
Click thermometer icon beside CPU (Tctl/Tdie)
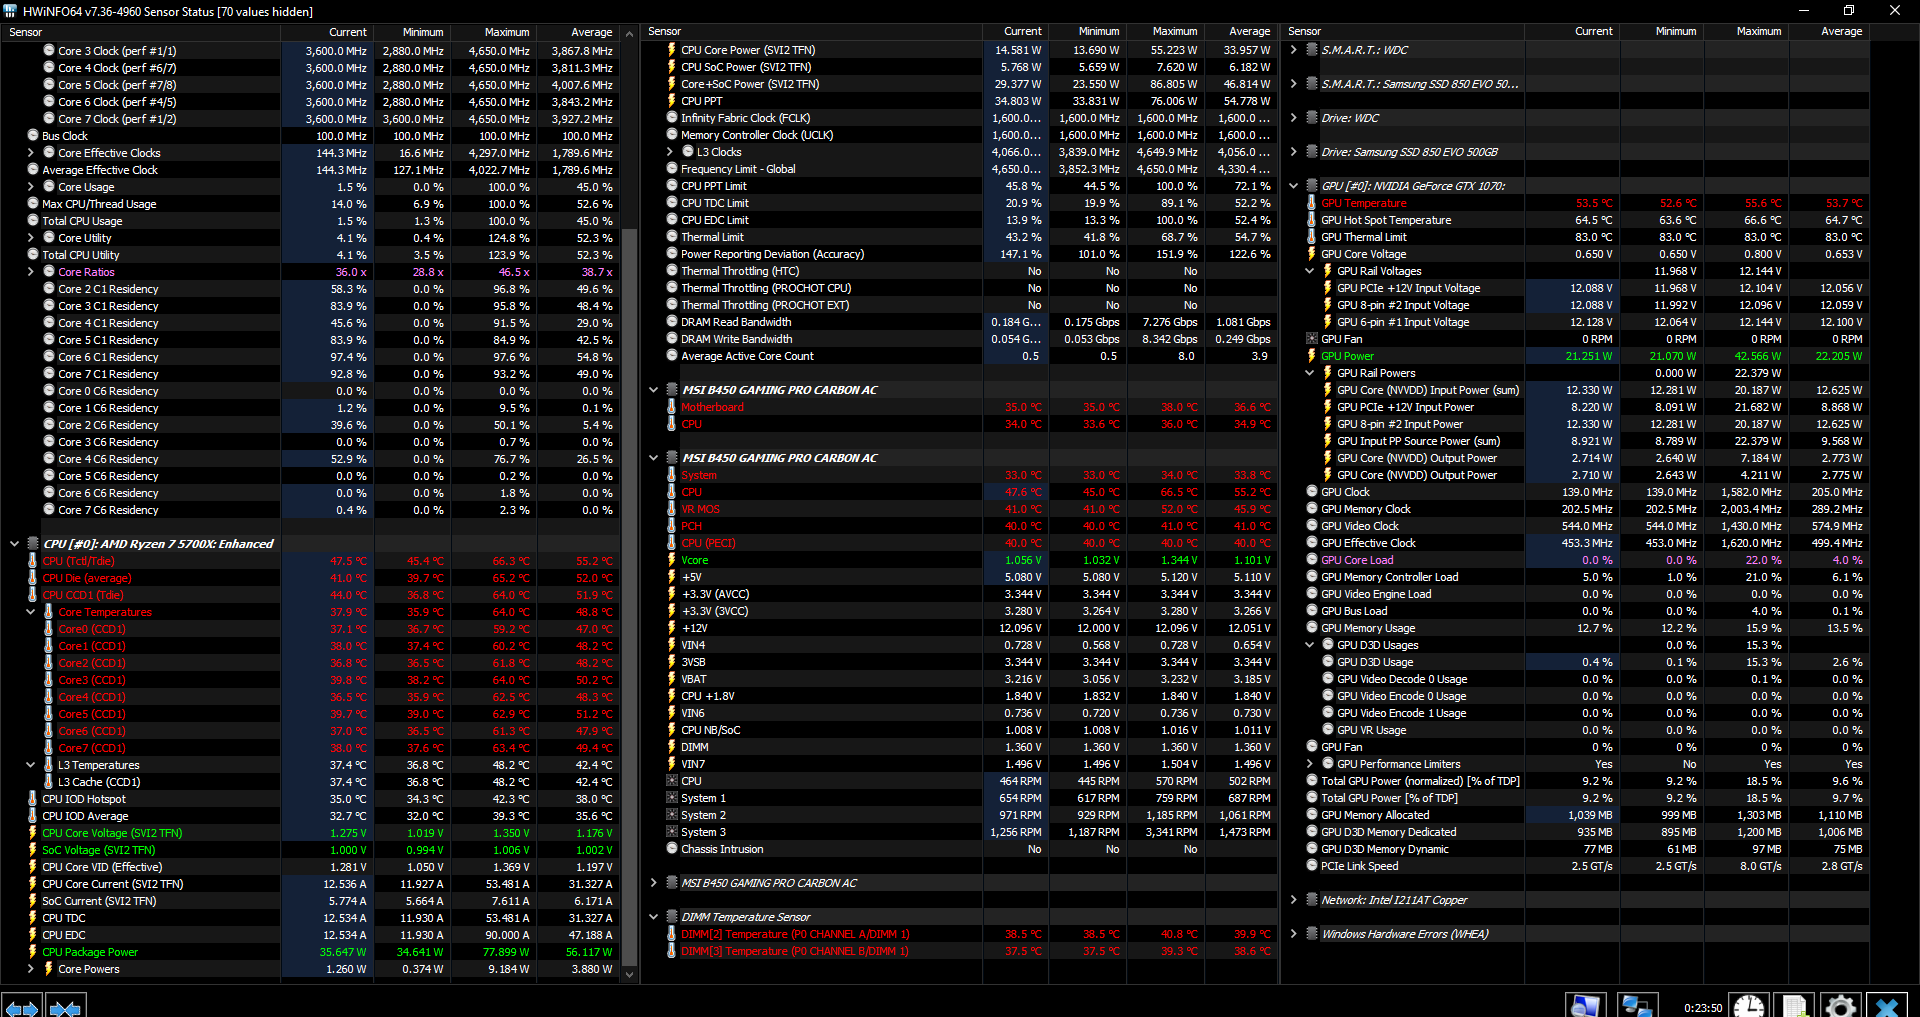[x=33, y=561]
